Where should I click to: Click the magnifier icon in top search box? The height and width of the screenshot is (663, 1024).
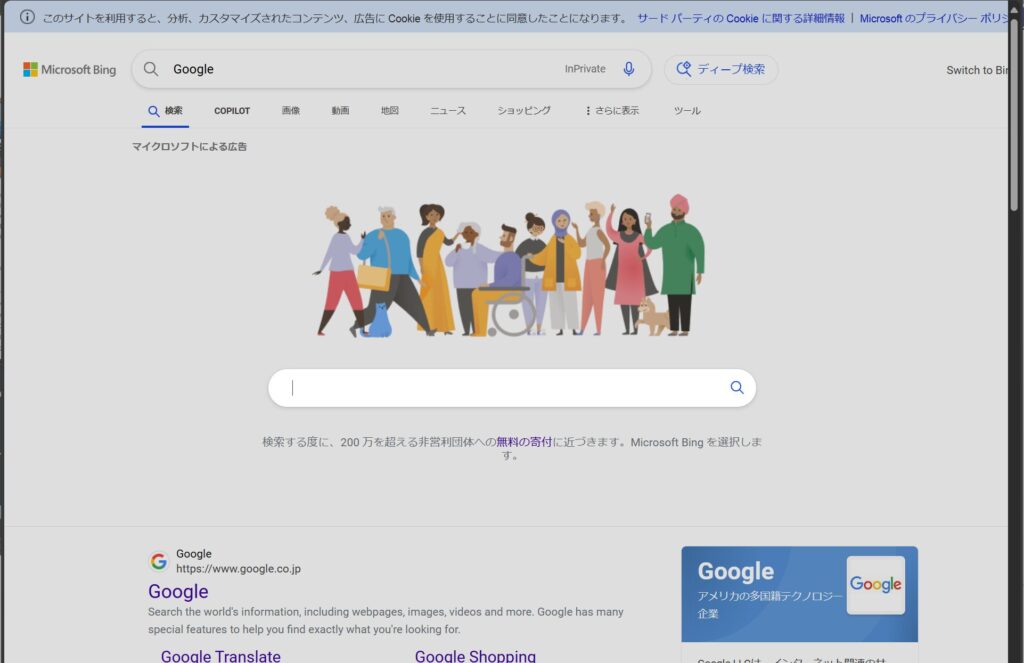tap(151, 69)
